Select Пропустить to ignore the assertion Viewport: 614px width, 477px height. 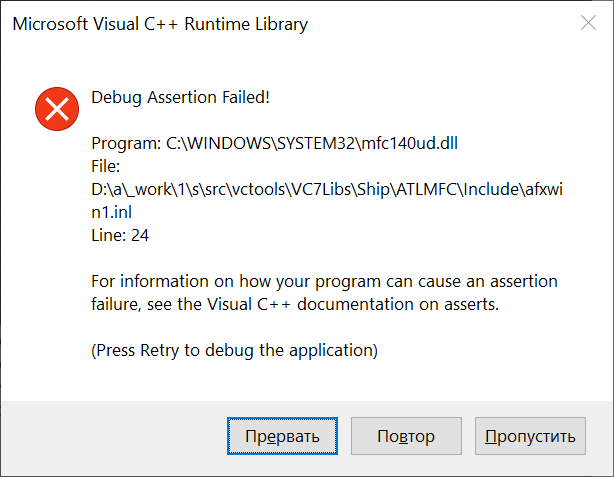coord(530,436)
